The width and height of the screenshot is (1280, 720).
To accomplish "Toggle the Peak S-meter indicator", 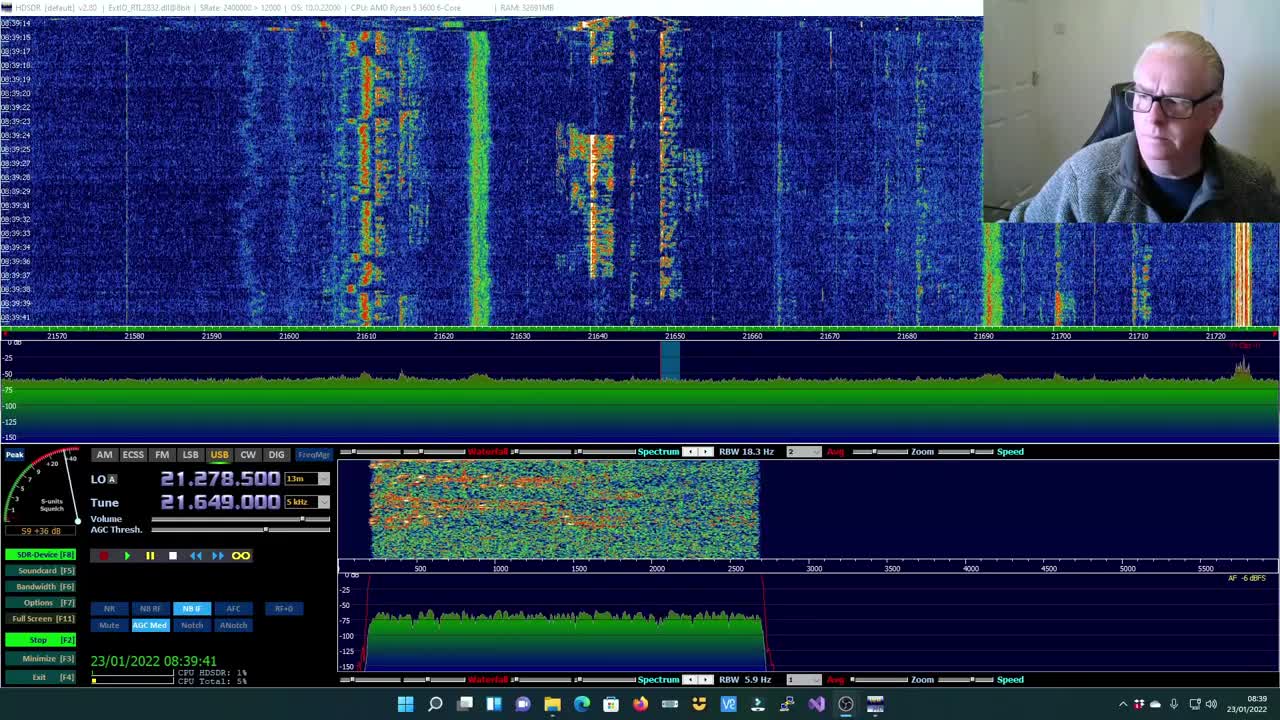I will coord(14,455).
